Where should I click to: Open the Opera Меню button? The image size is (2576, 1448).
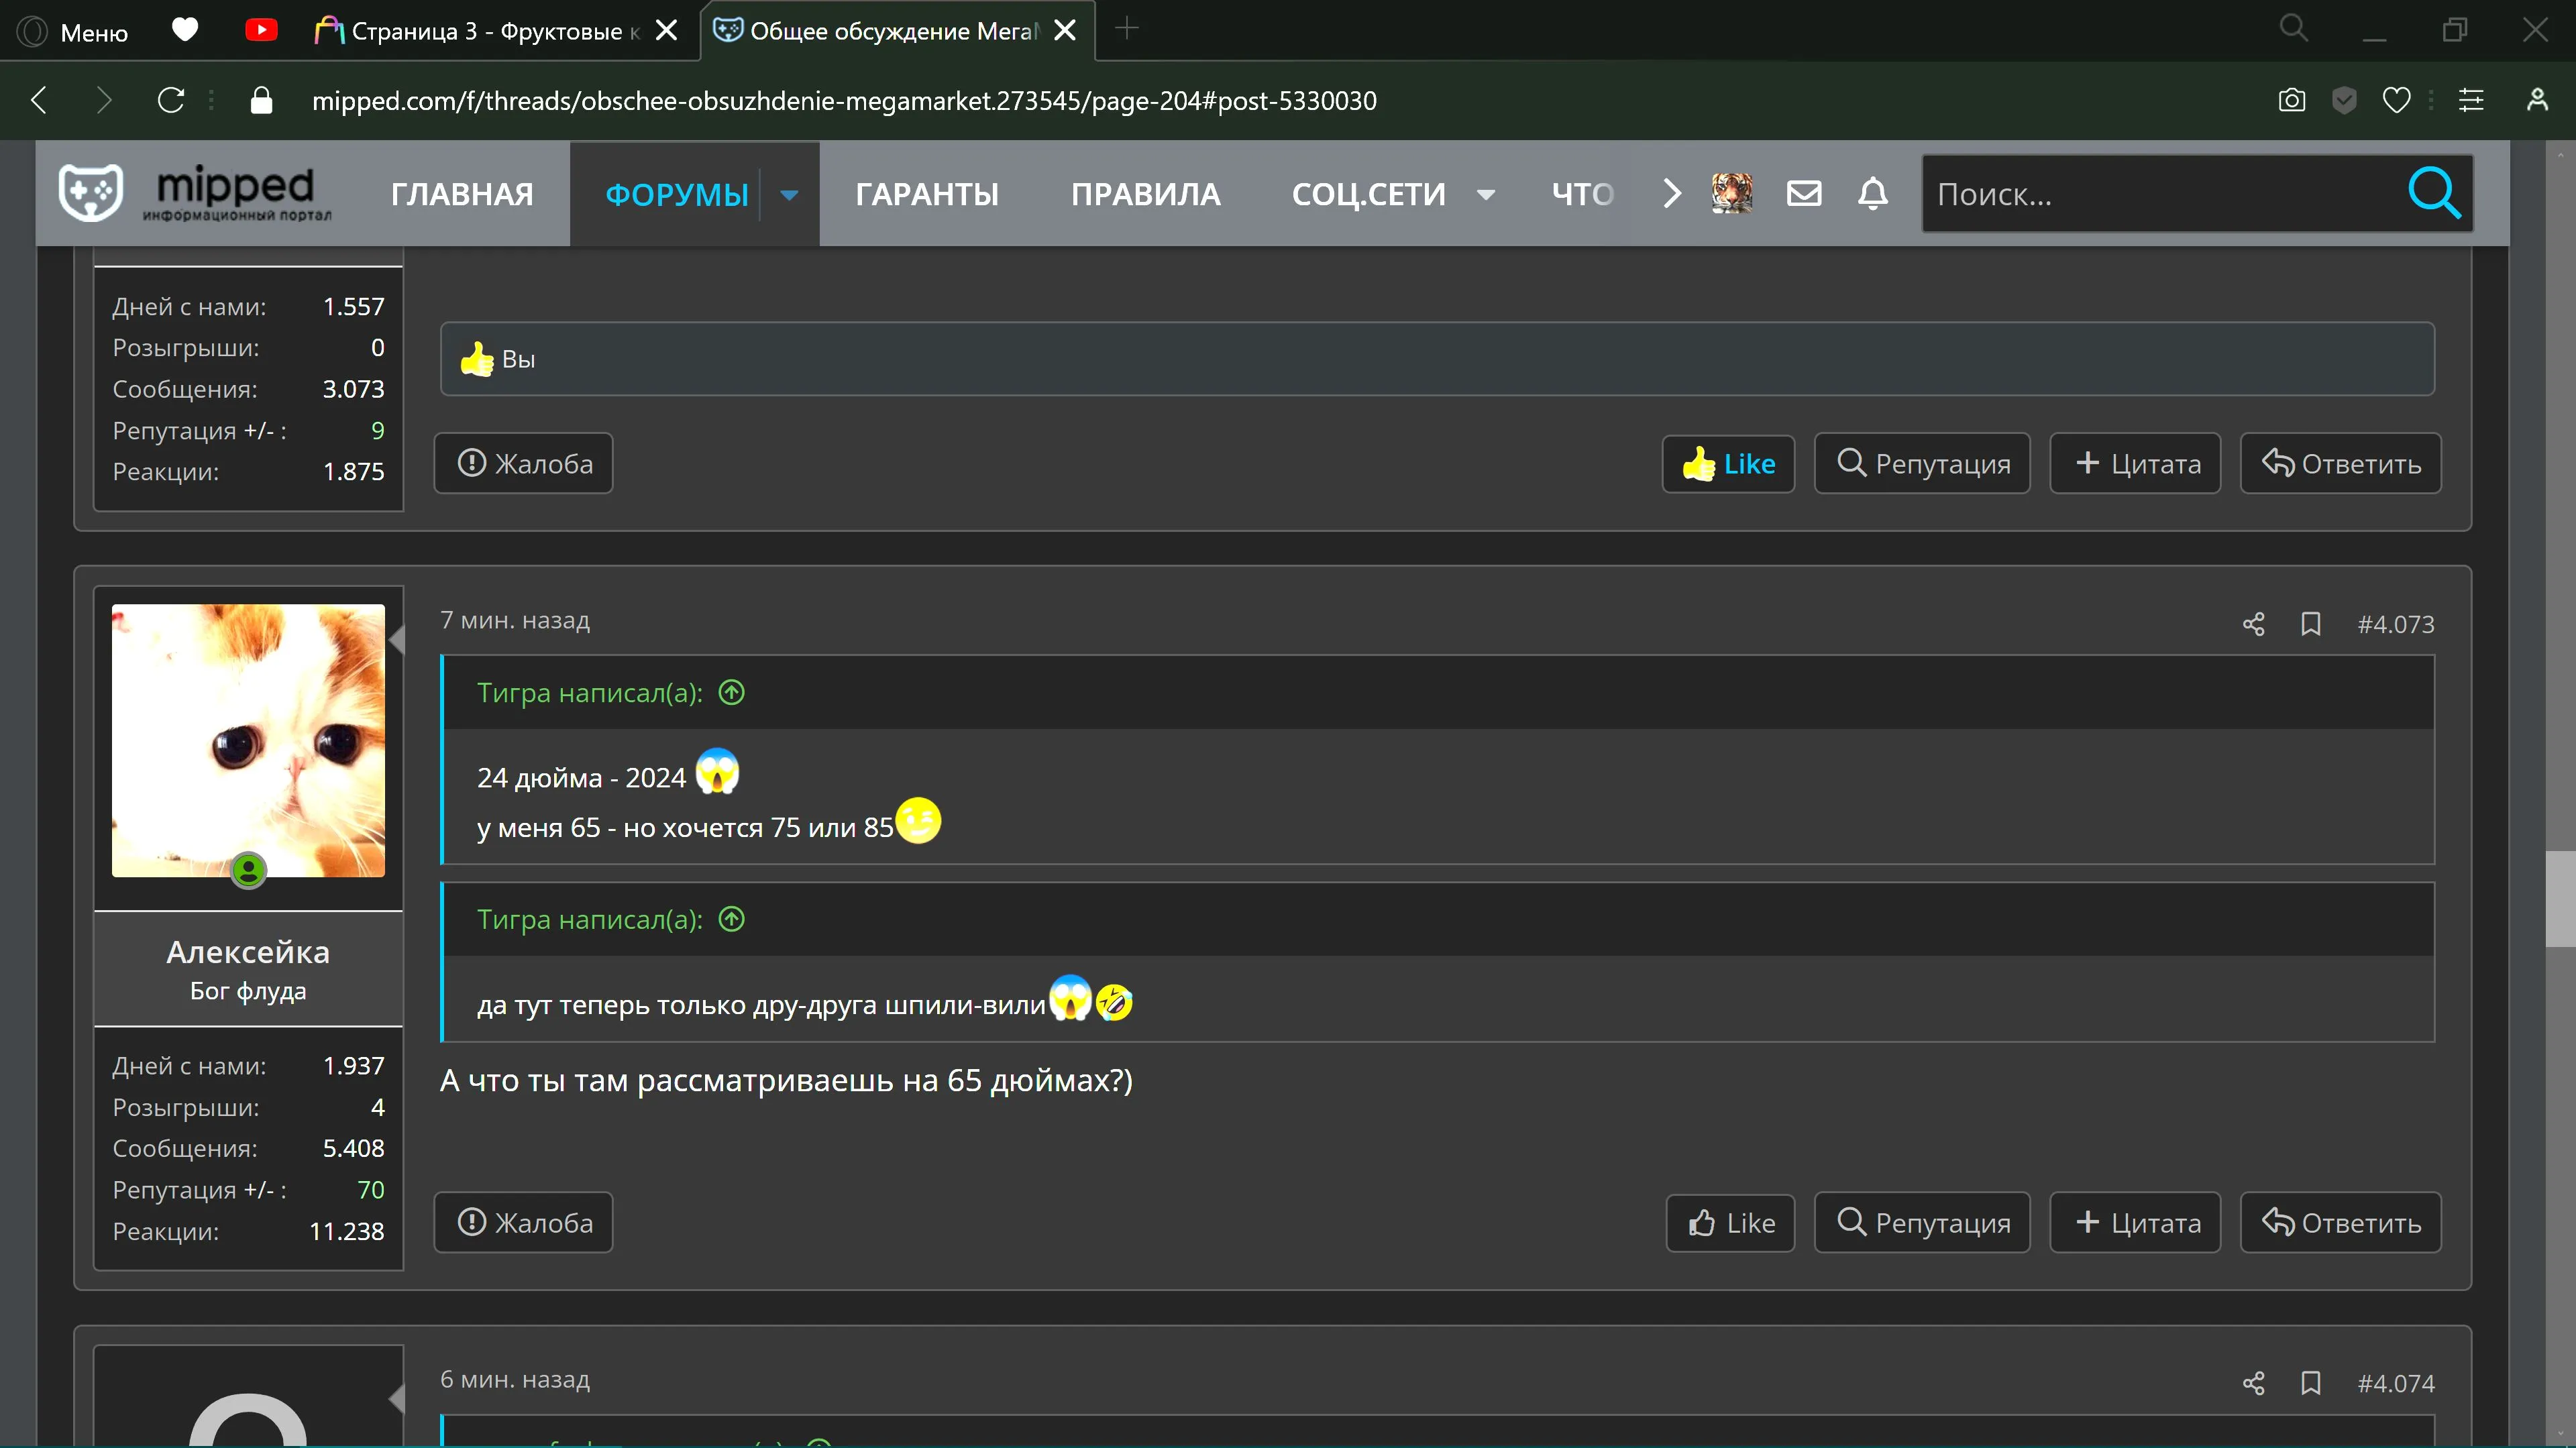click(x=72, y=31)
